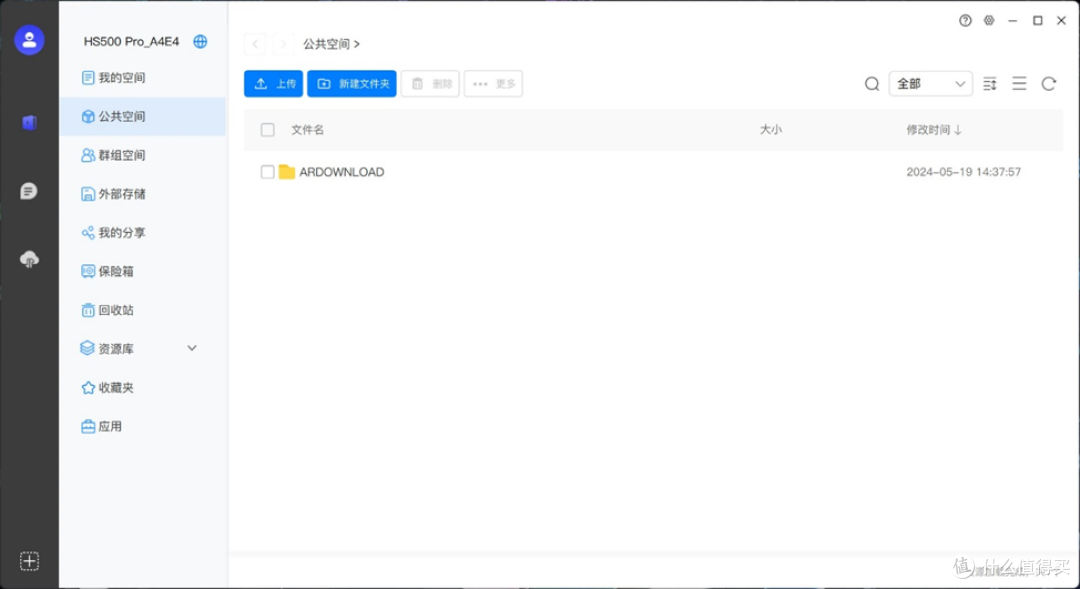
Task: Click the add plus icon in left bar
Action: [x=29, y=561]
